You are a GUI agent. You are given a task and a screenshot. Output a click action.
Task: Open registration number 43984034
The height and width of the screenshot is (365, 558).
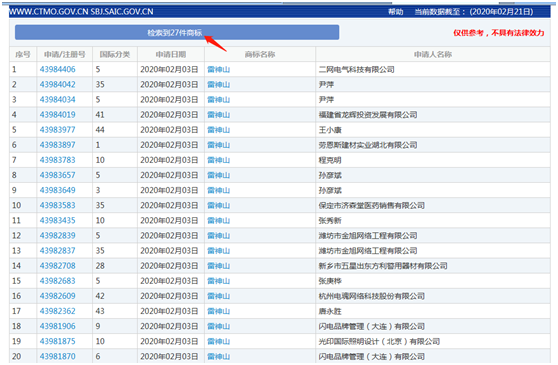pos(58,100)
